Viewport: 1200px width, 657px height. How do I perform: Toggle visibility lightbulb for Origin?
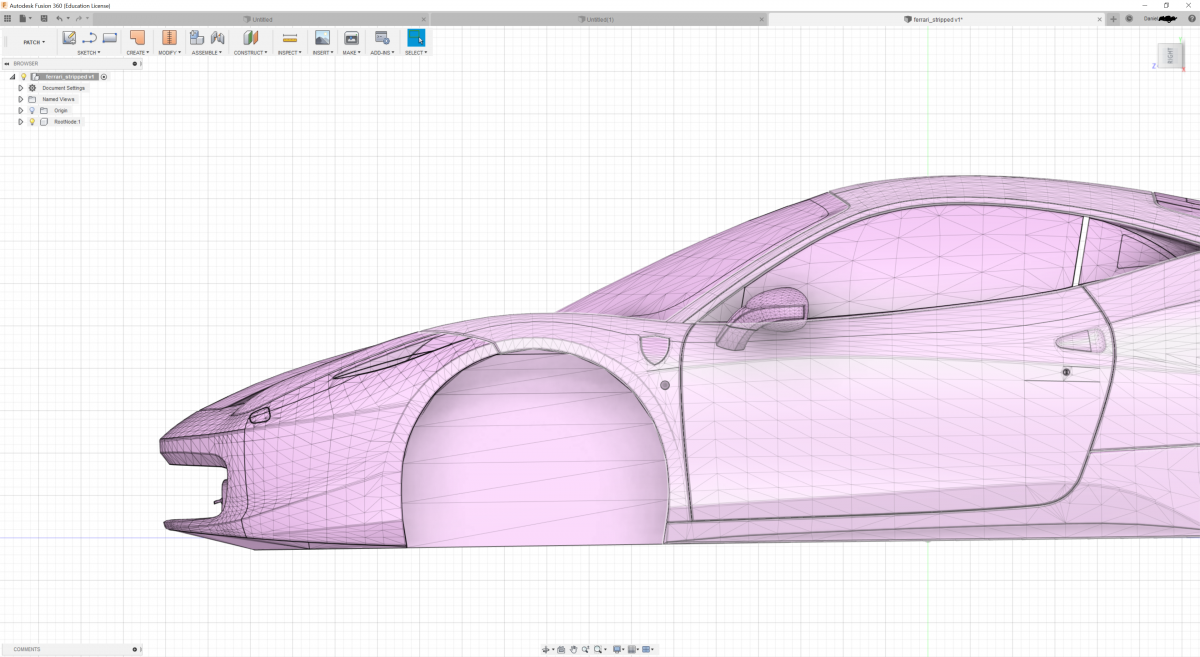click(x=32, y=110)
